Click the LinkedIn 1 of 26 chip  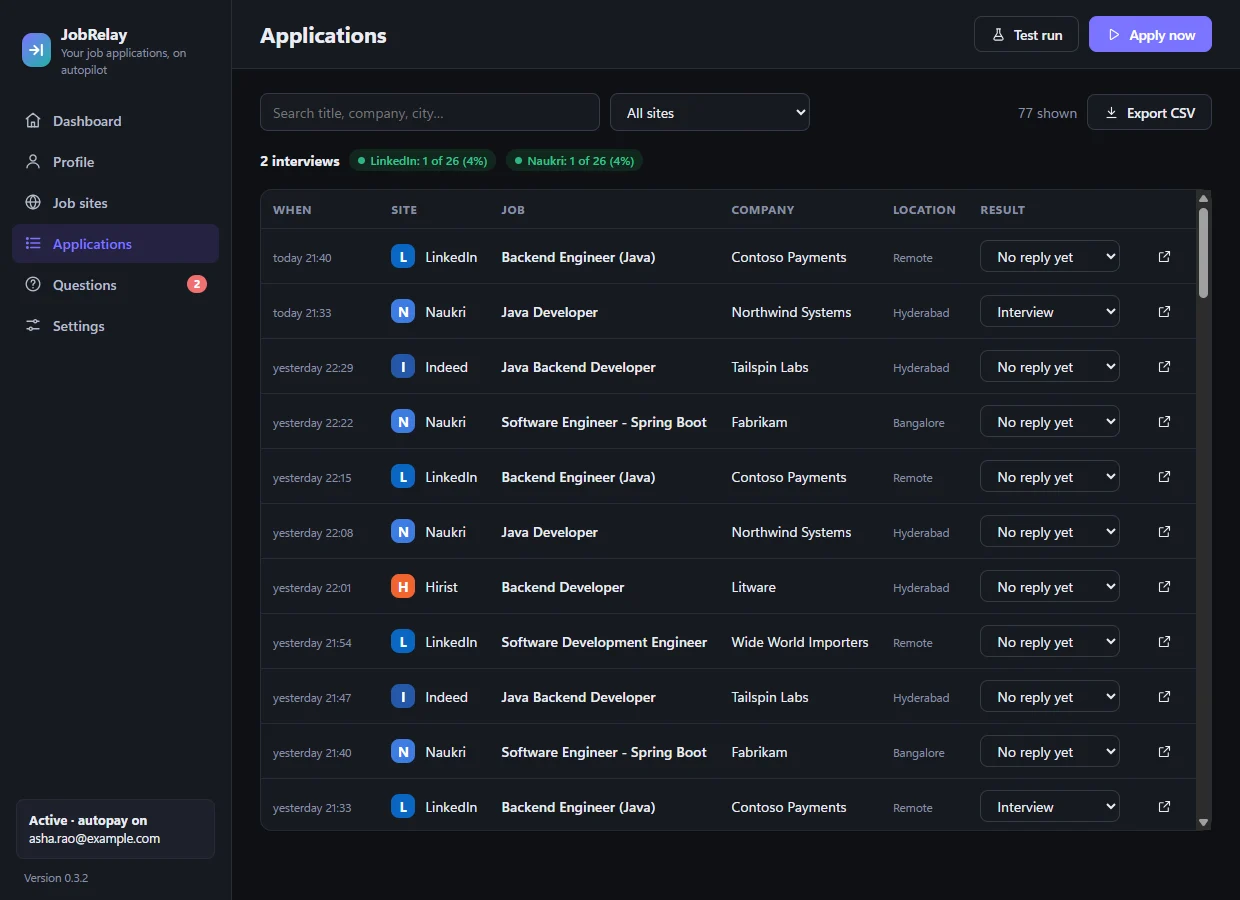(x=422, y=161)
